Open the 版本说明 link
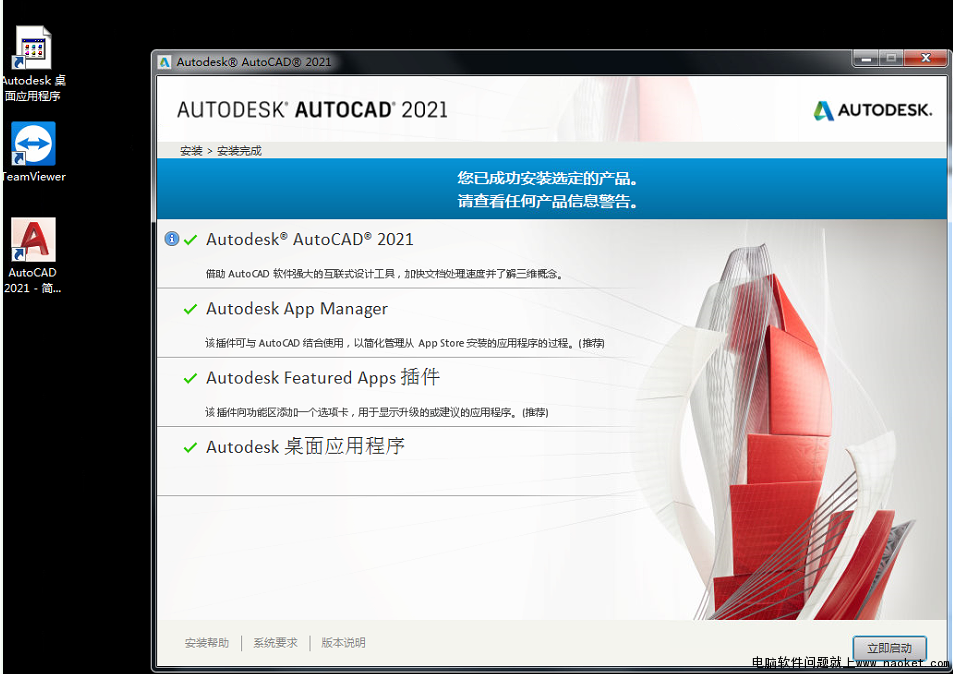This screenshot has height=674, width=953. coord(343,643)
